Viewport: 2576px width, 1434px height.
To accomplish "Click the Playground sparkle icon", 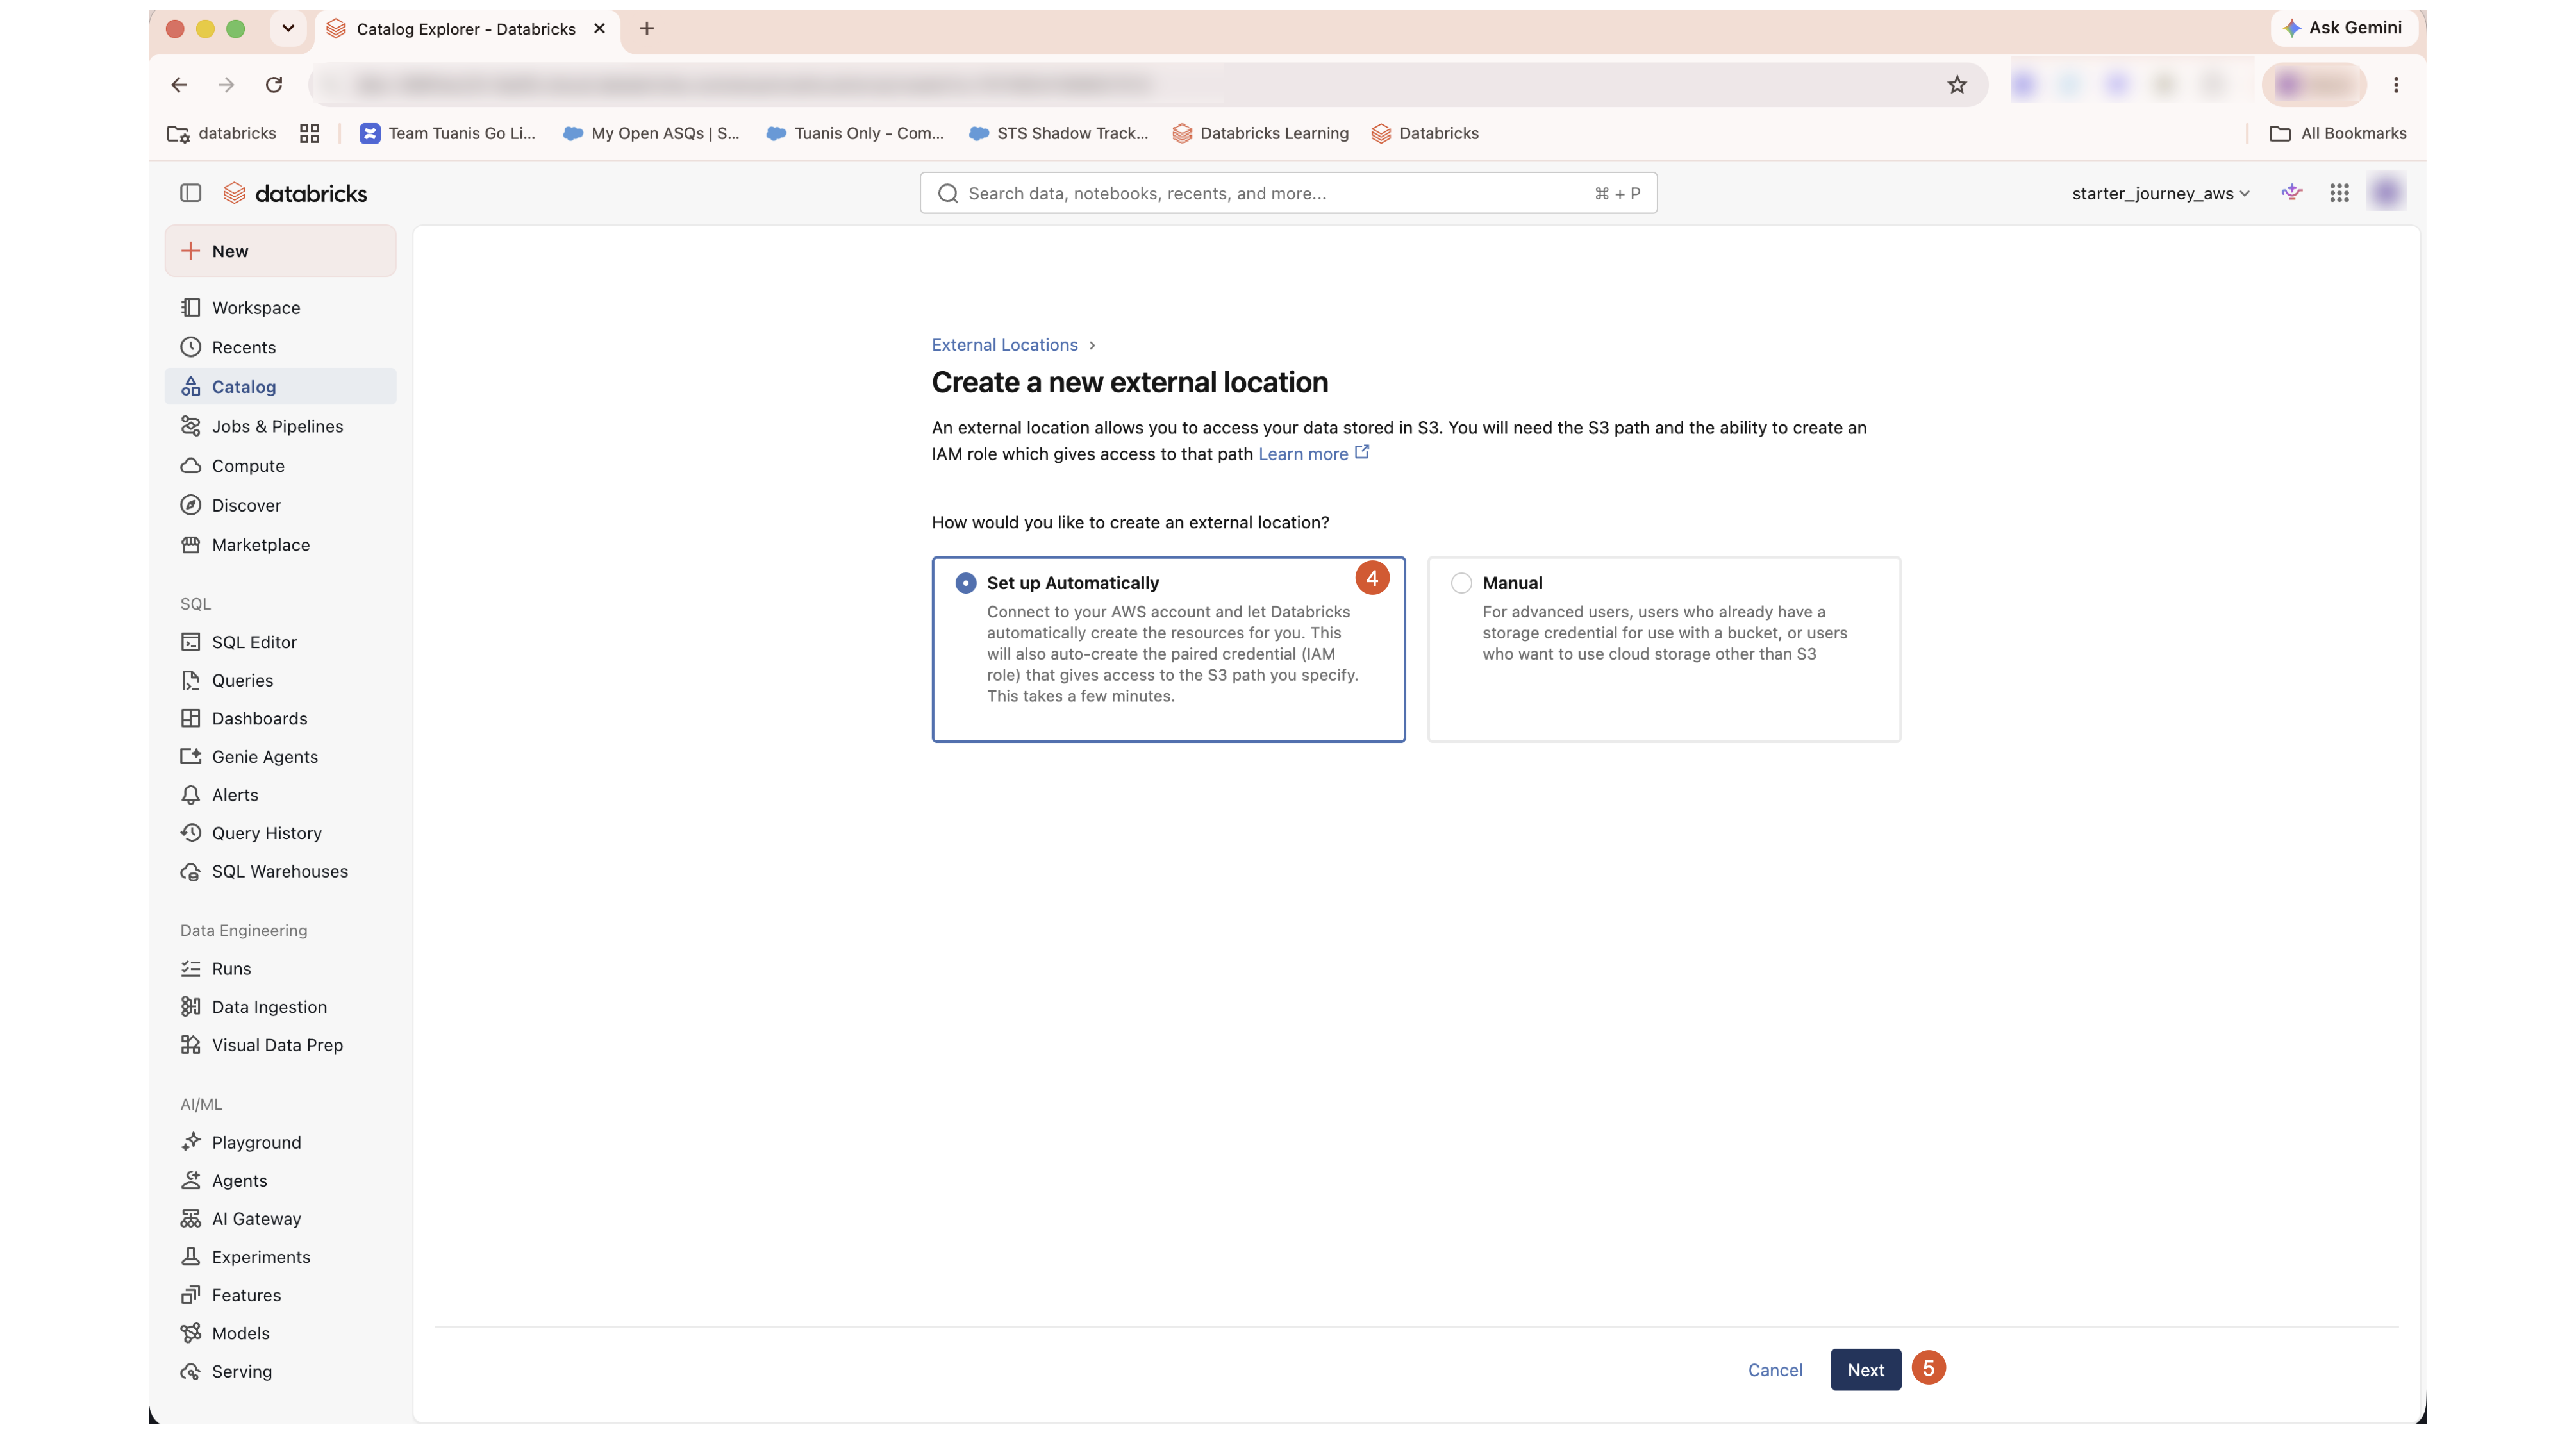I will coord(190,1142).
